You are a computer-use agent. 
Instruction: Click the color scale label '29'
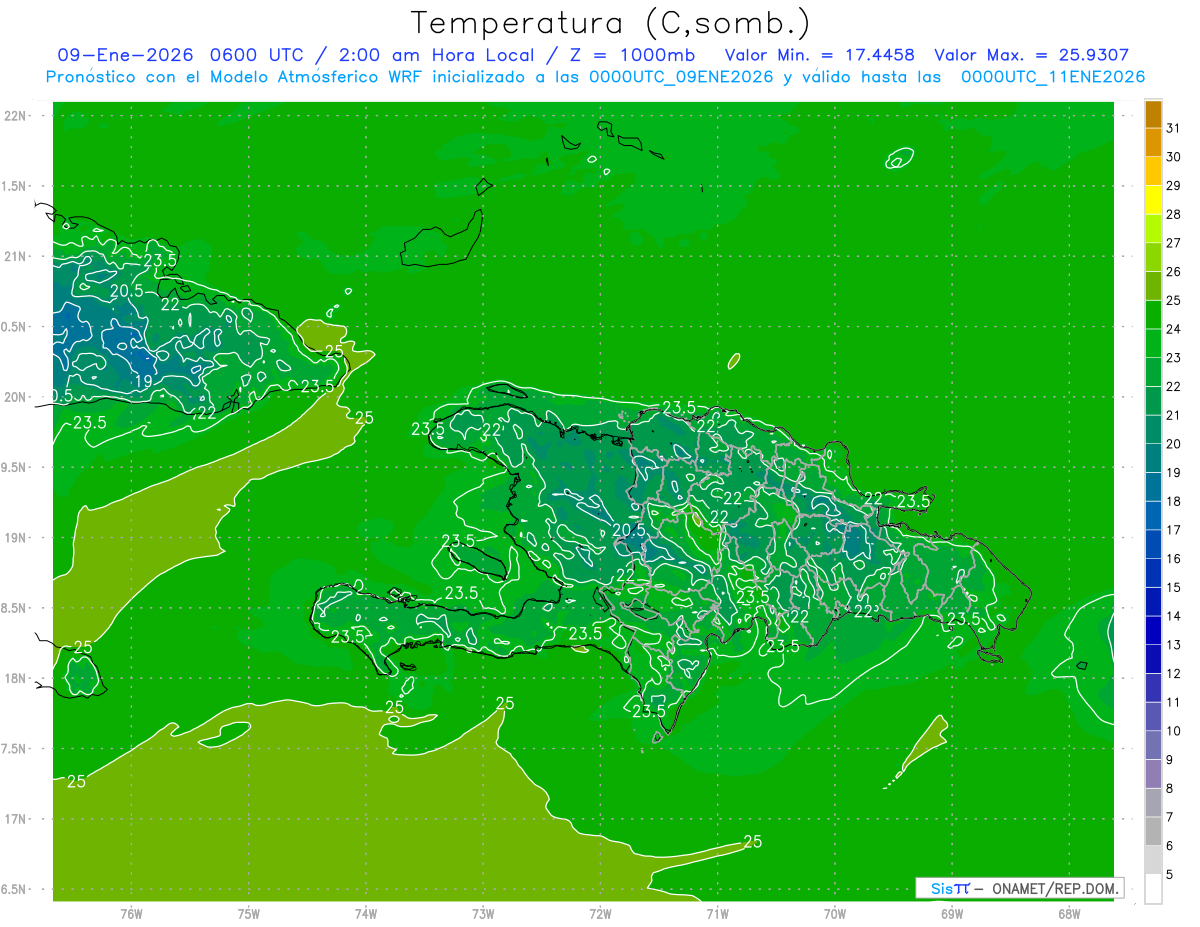[x=1173, y=186]
